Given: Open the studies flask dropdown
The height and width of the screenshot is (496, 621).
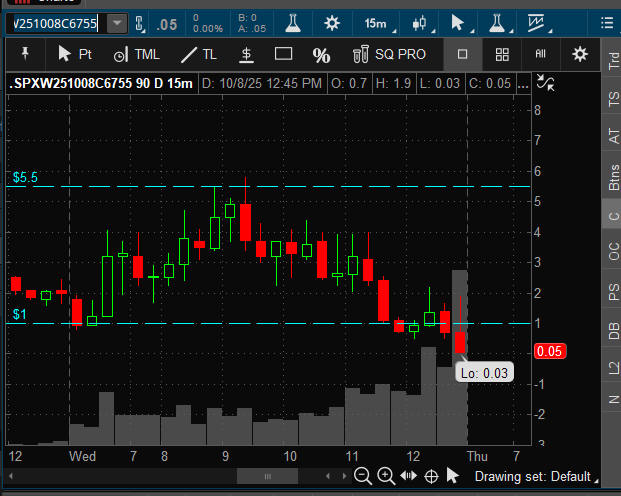Looking at the screenshot, I should (x=499, y=23).
